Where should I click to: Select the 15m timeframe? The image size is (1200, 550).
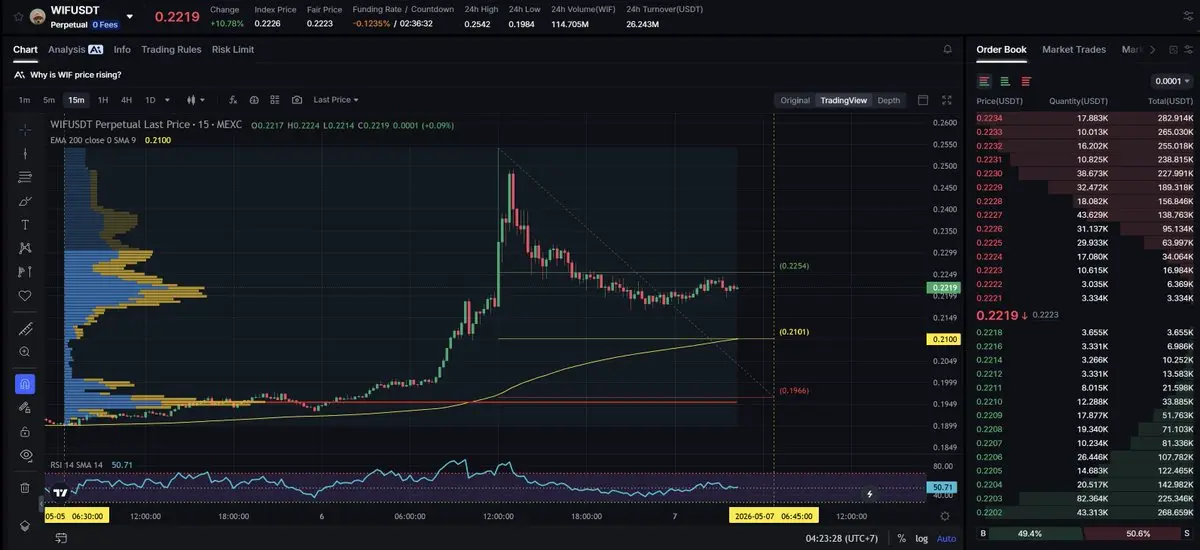(x=76, y=100)
